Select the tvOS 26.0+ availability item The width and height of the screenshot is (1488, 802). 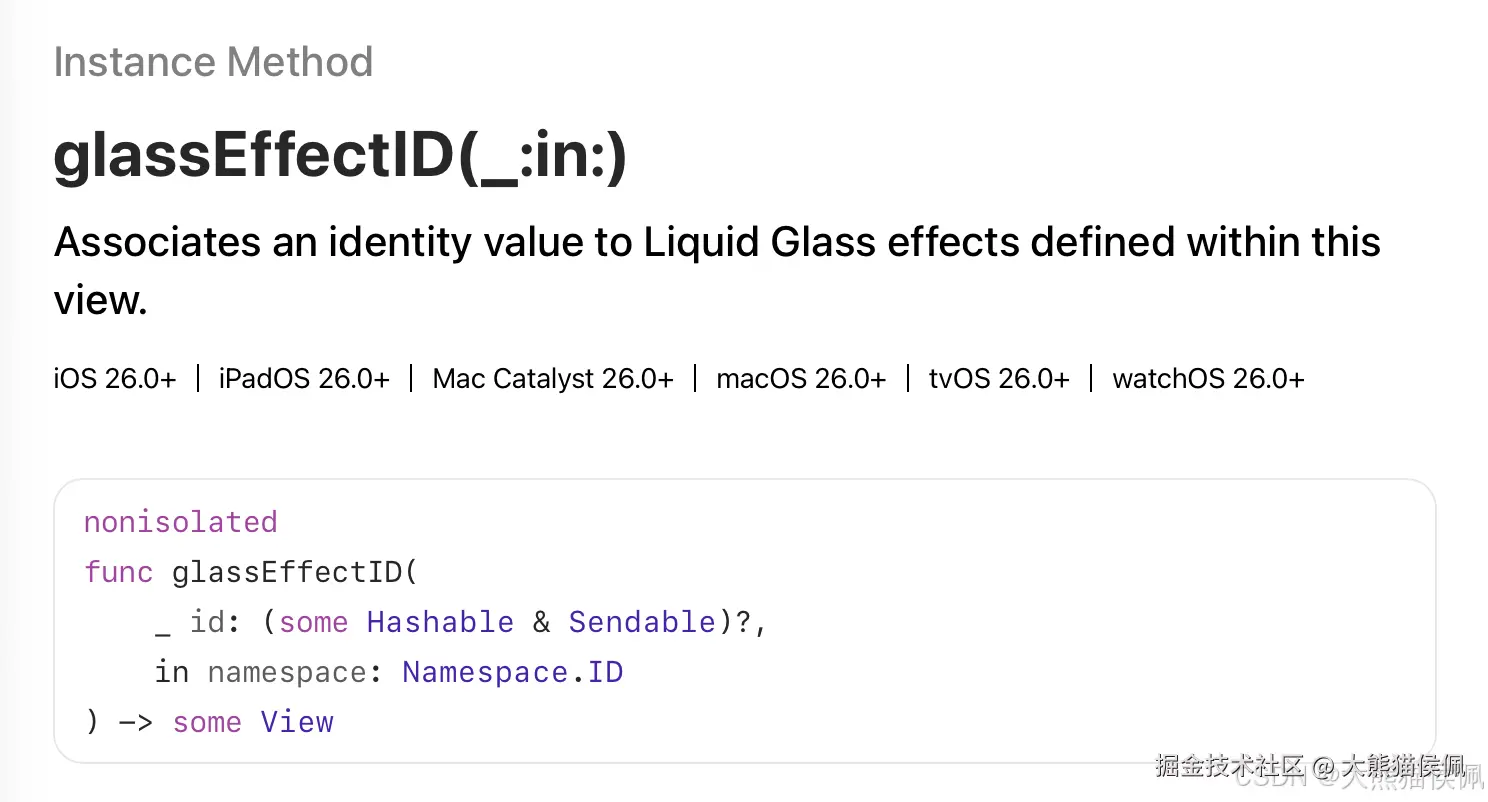(x=999, y=379)
